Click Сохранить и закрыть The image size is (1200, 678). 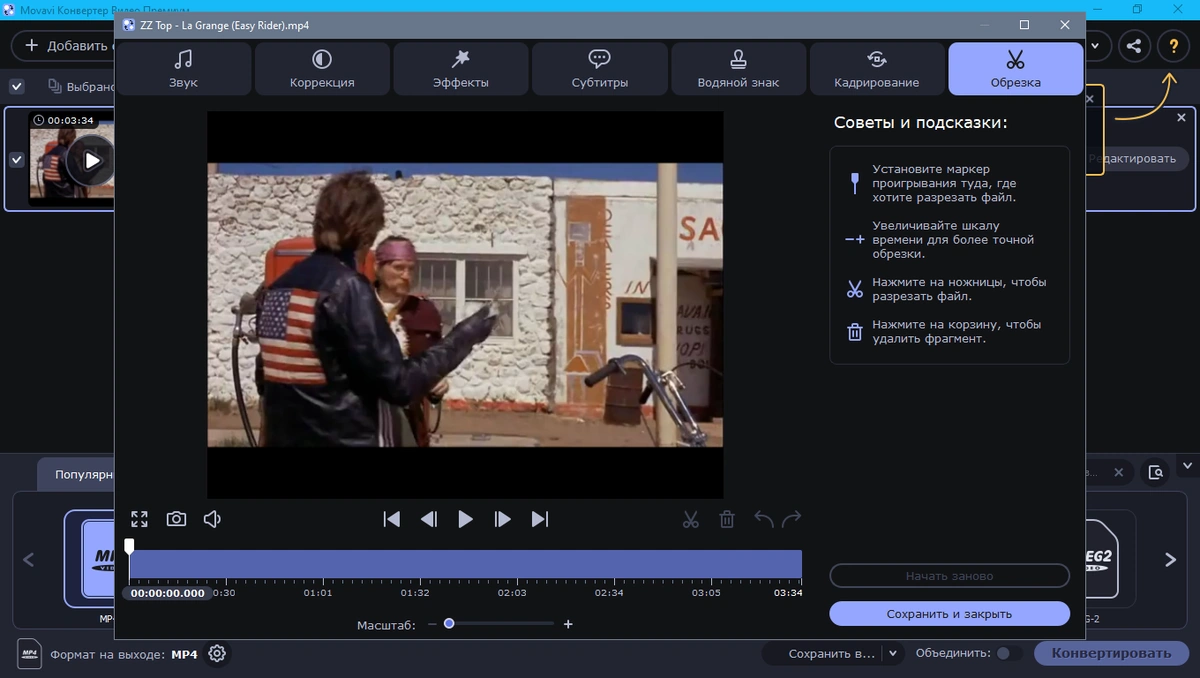pos(949,614)
